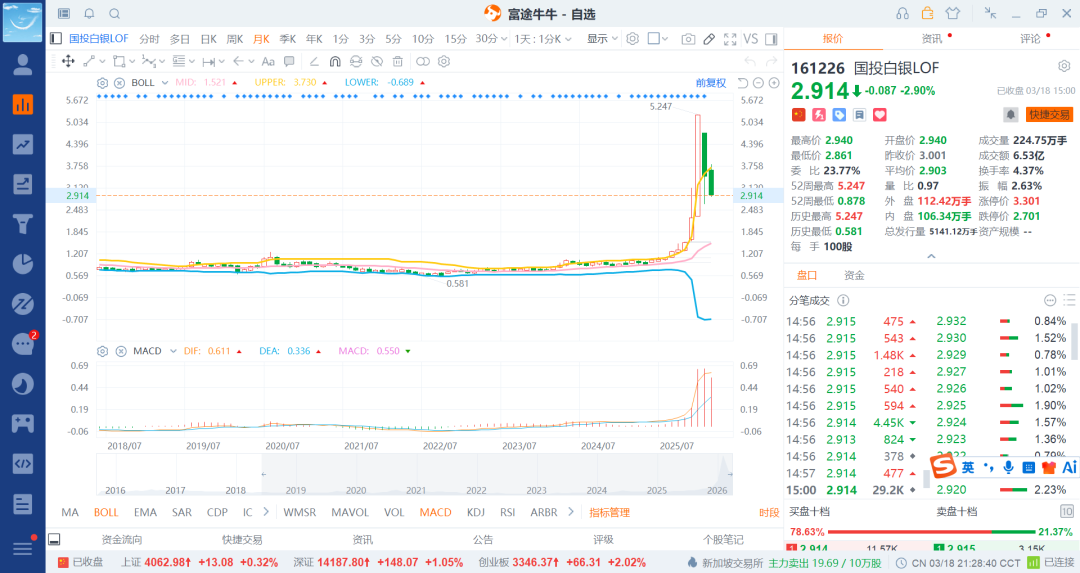Screen dimensions: 1080x573
Task: Open the game controller sidebar icon
Action: 23,424
